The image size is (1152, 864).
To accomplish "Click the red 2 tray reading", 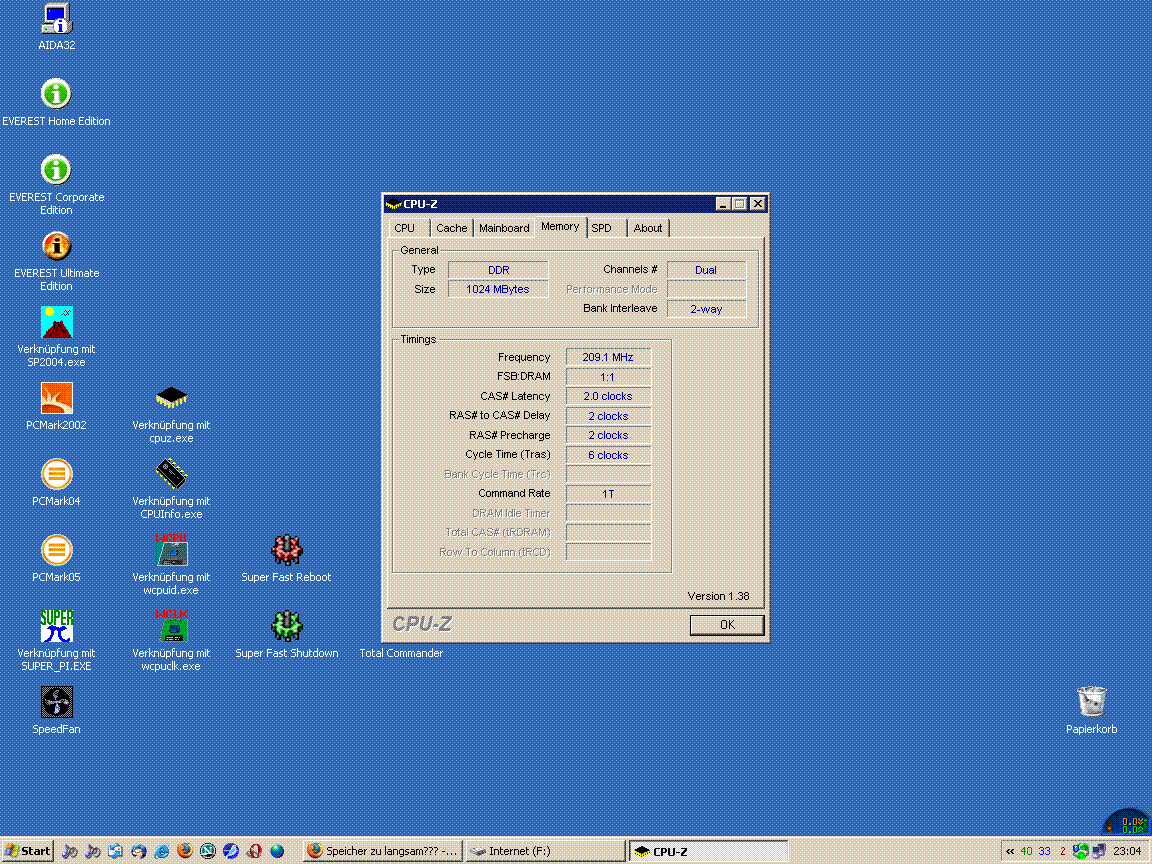I will (x=1062, y=851).
